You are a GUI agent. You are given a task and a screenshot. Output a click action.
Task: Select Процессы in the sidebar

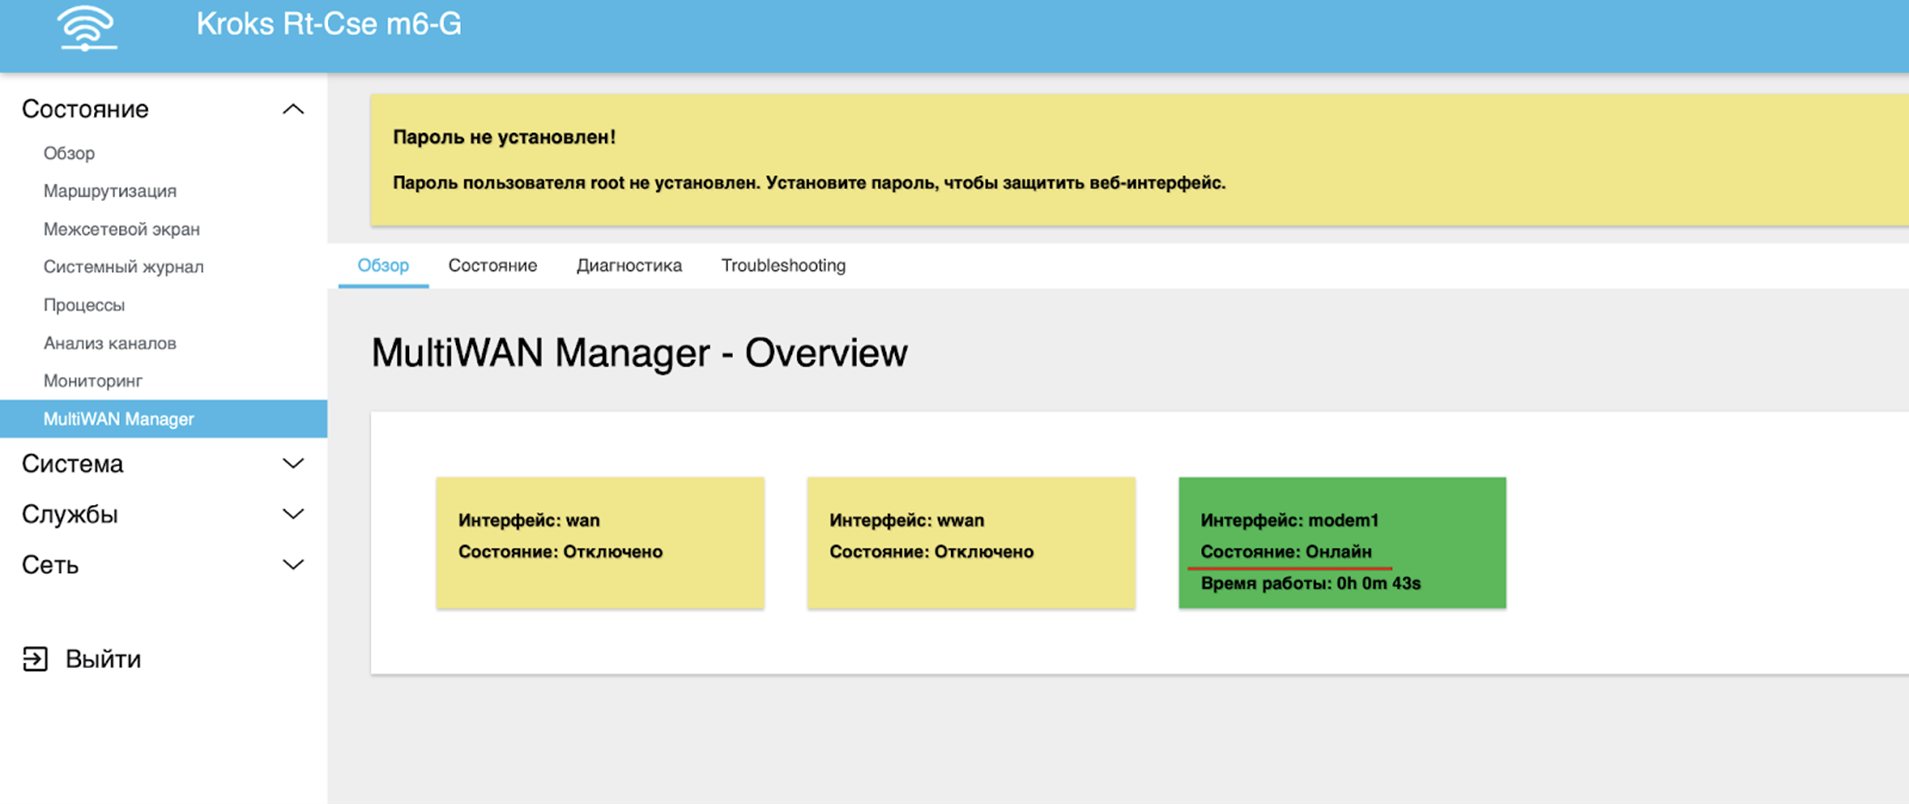84,305
